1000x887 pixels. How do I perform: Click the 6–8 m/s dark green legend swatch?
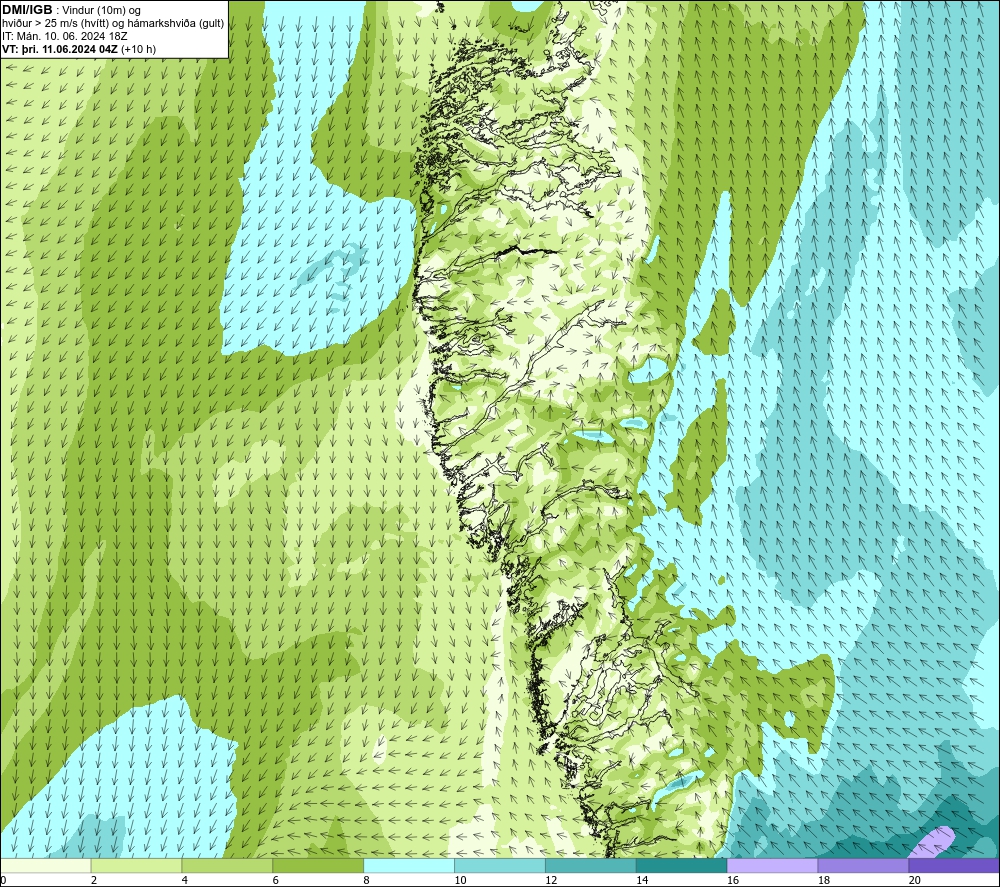click(318, 865)
